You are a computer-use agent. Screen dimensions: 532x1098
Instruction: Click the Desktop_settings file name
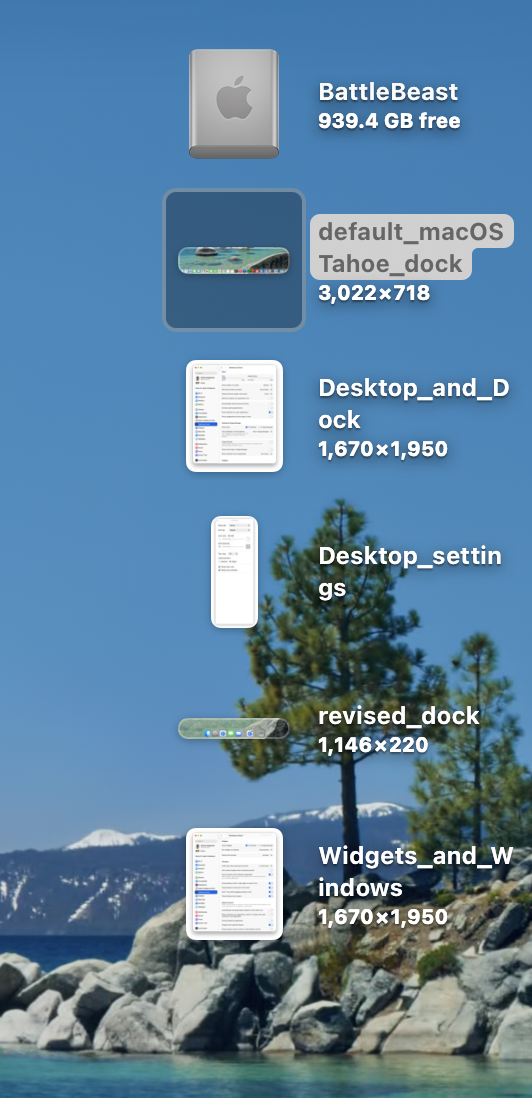[410, 572]
